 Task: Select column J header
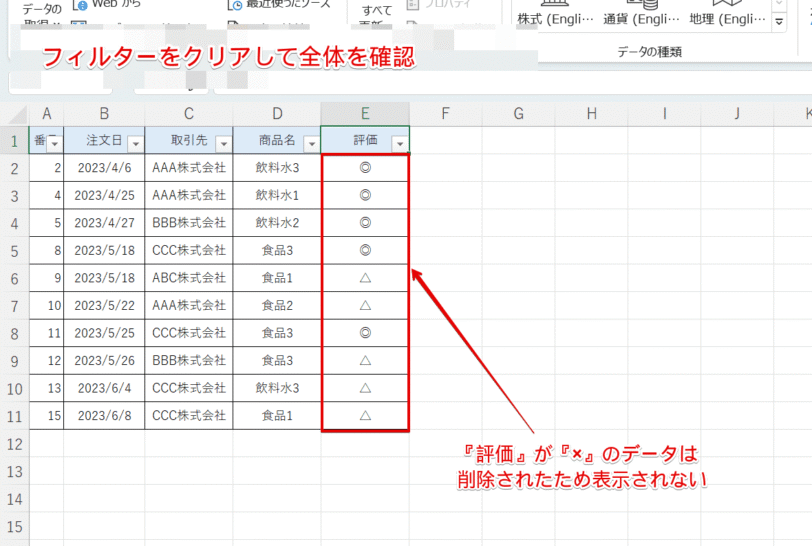point(737,114)
